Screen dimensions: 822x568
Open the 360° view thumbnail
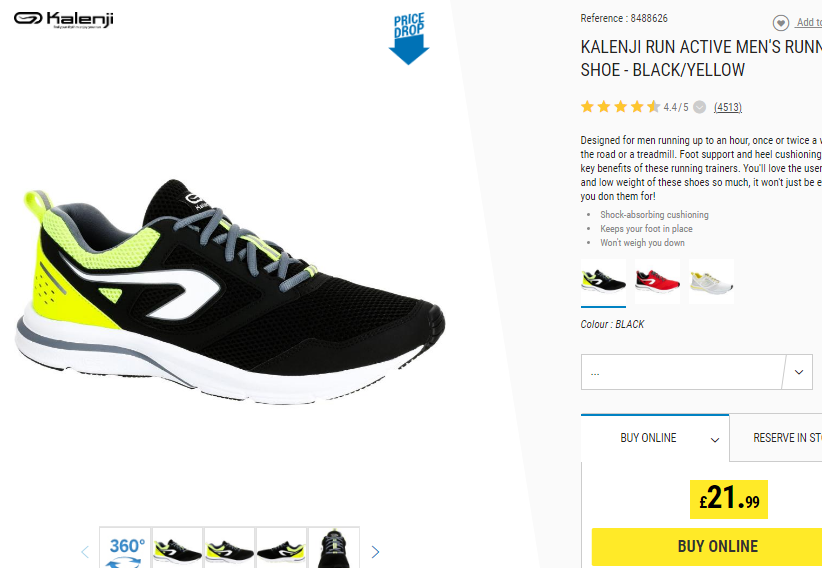tap(125, 548)
